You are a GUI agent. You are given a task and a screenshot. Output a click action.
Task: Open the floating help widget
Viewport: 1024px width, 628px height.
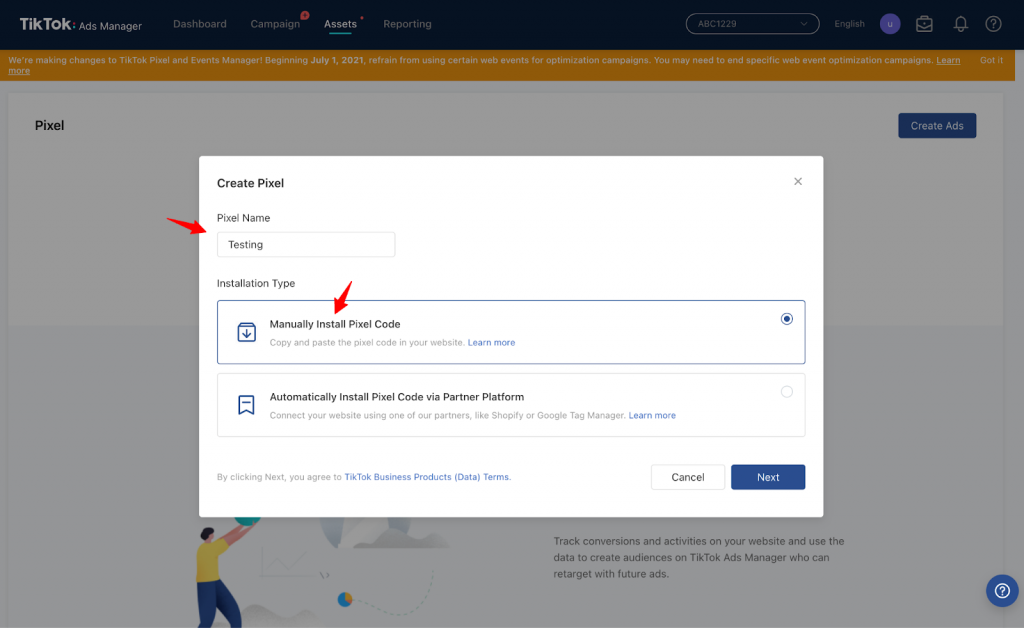click(1002, 591)
